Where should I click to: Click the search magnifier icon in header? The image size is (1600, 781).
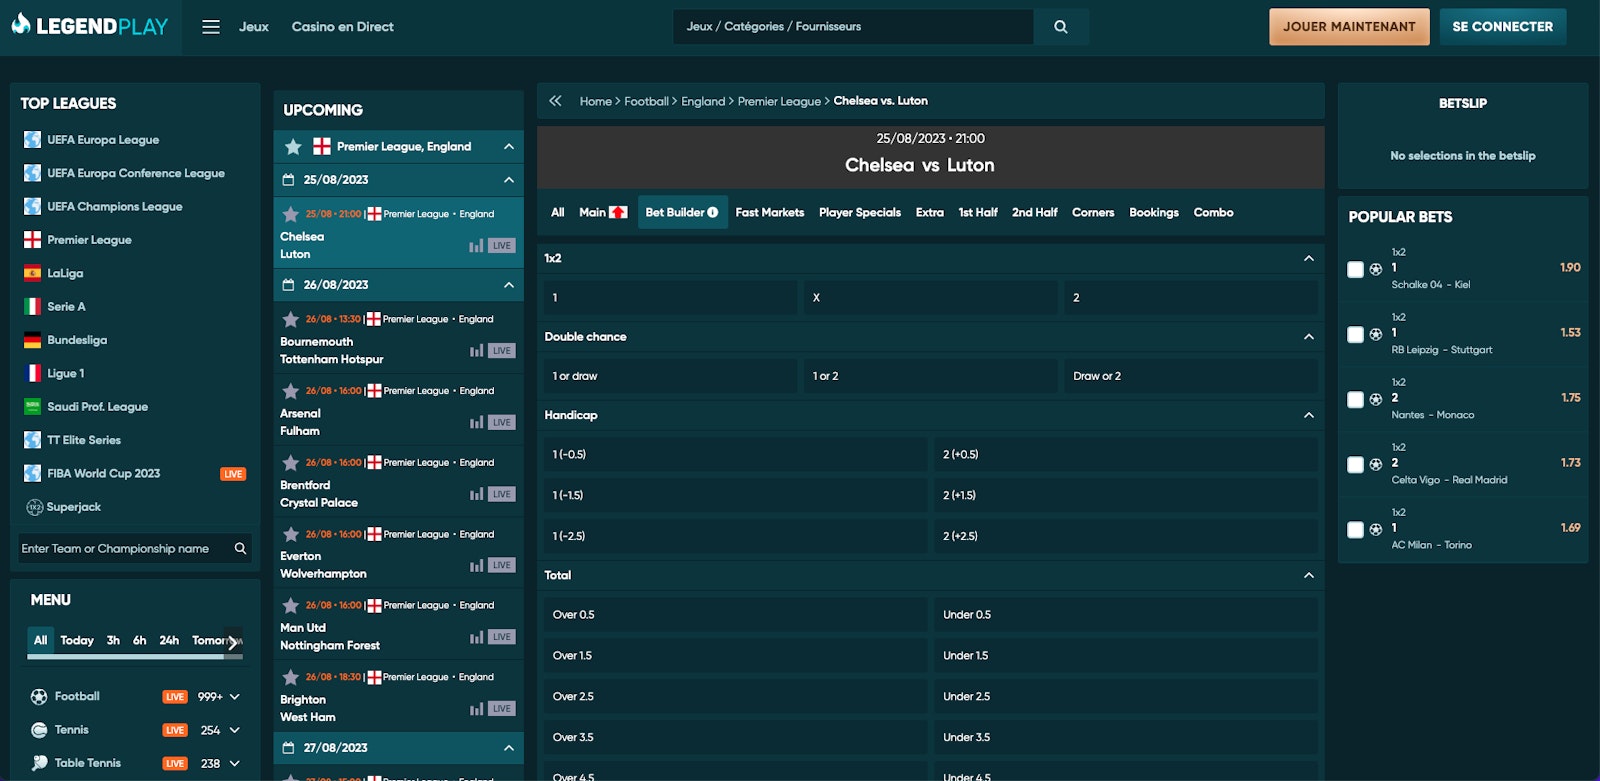[1061, 27]
